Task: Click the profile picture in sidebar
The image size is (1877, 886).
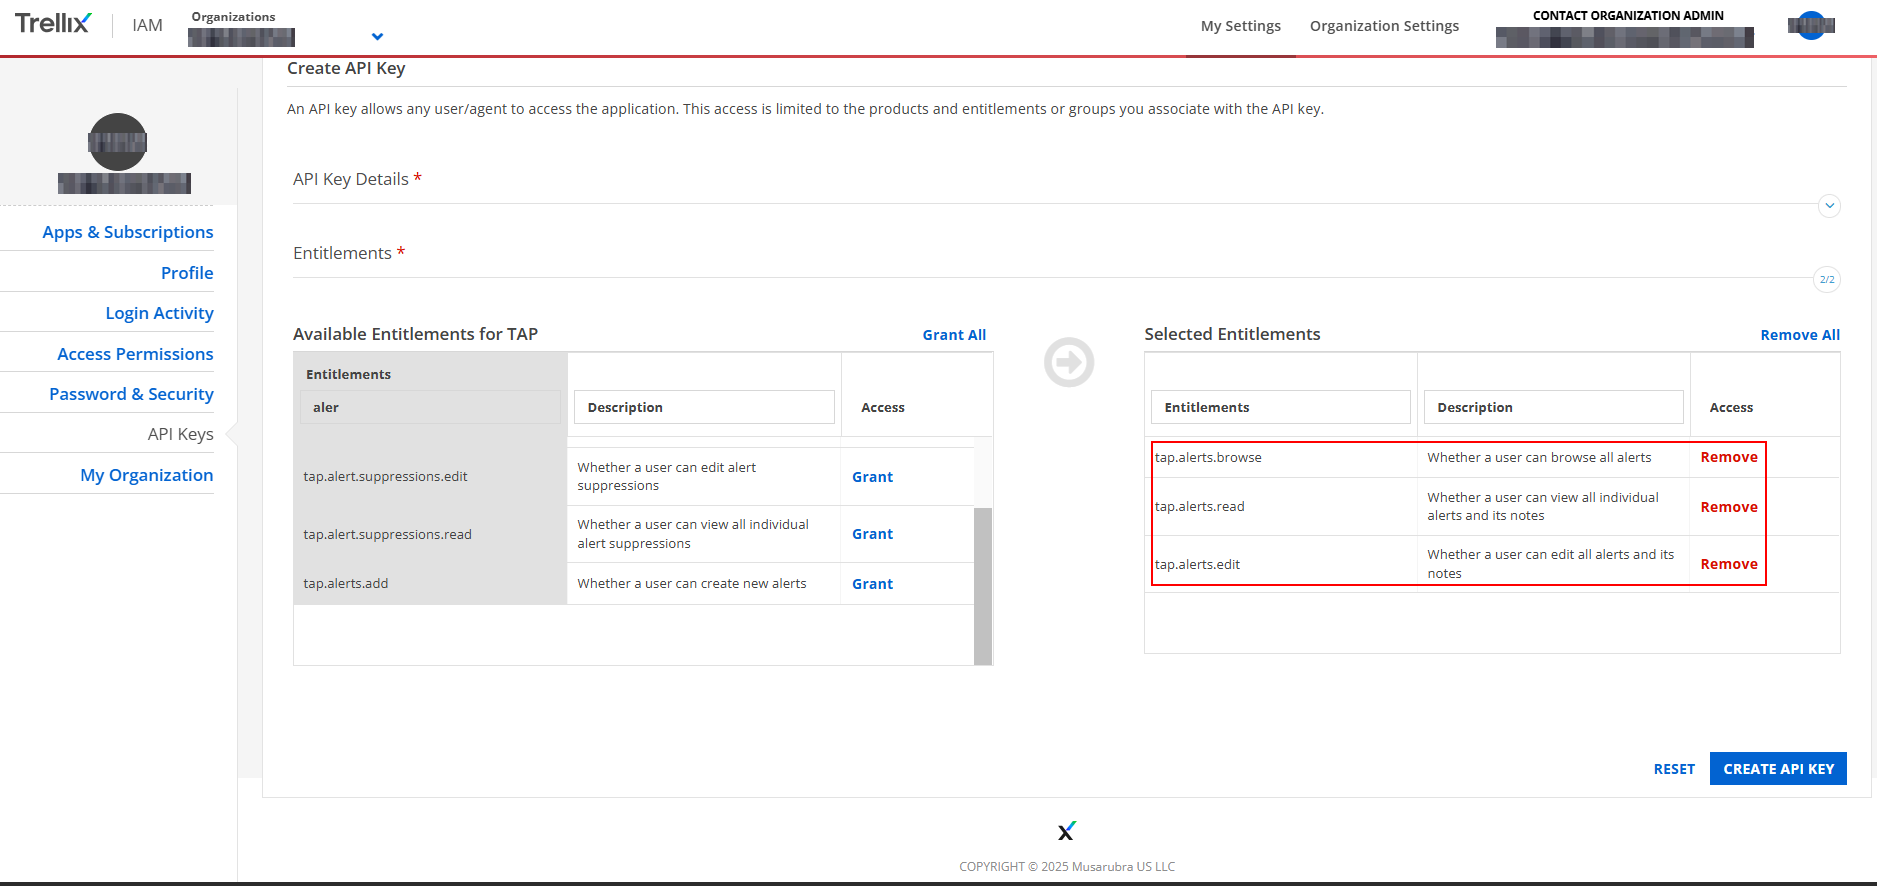Action: tap(118, 142)
